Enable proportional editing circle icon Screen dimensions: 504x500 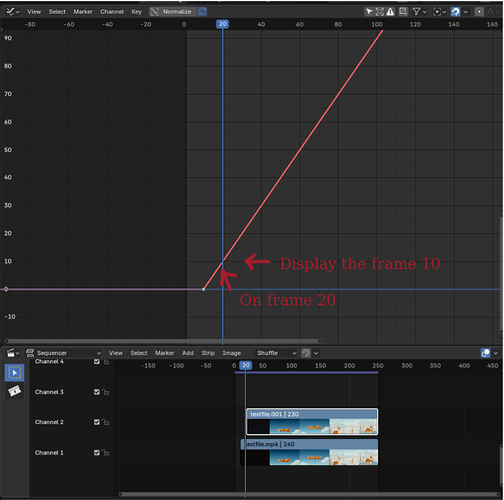479,12
